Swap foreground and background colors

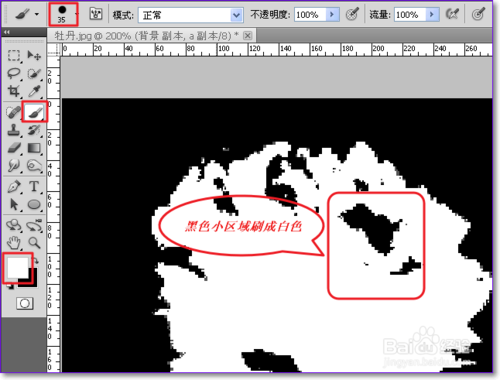pos(35,260)
